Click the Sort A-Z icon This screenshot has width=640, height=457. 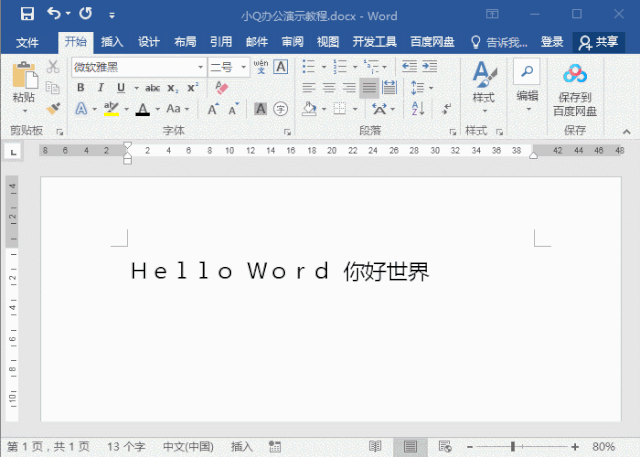[x=418, y=109]
